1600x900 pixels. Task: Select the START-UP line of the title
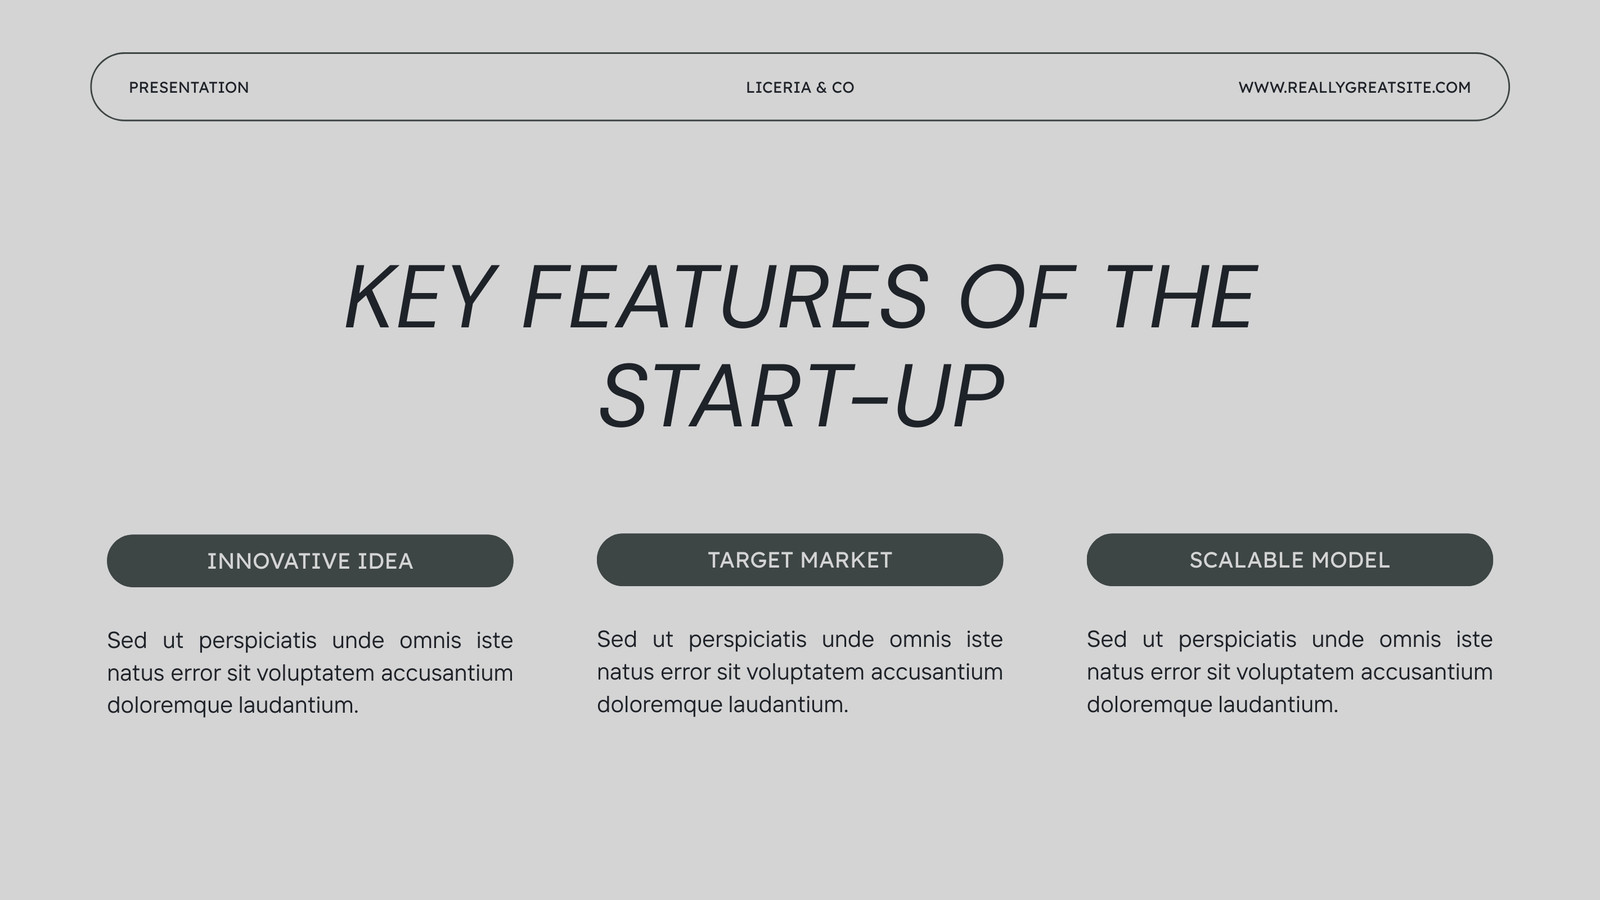[801, 397]
